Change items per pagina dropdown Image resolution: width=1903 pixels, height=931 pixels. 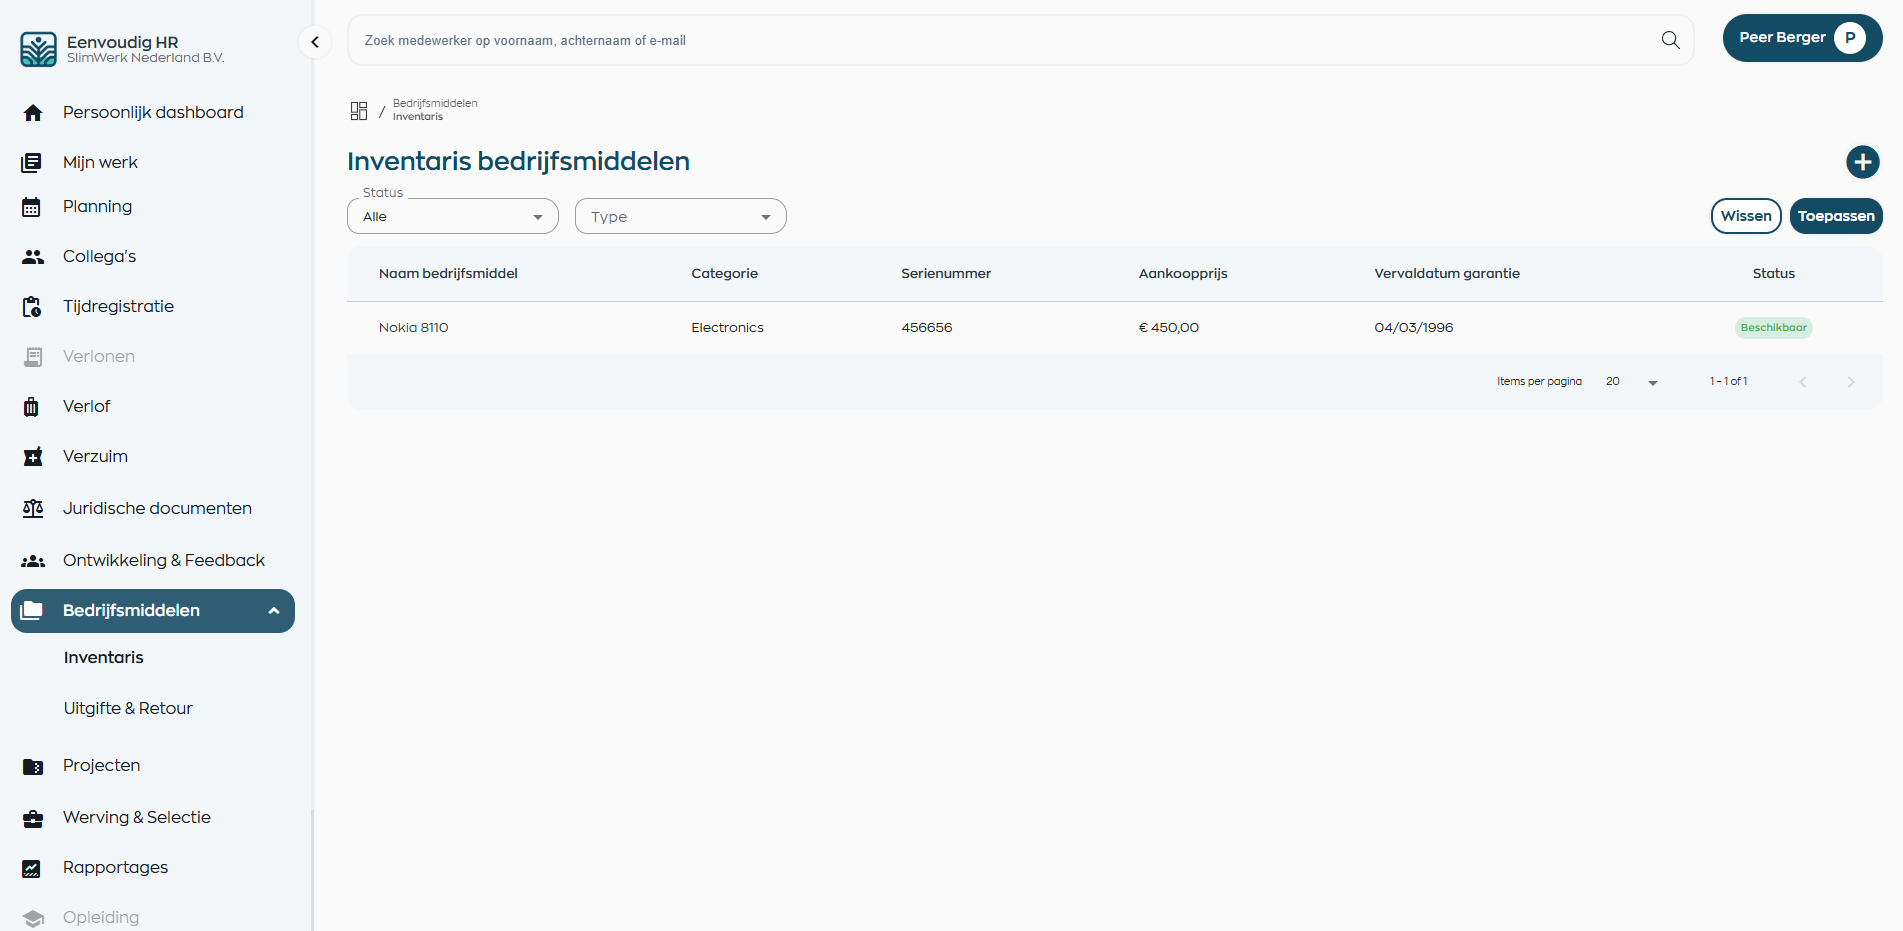tap(1632, 382)
